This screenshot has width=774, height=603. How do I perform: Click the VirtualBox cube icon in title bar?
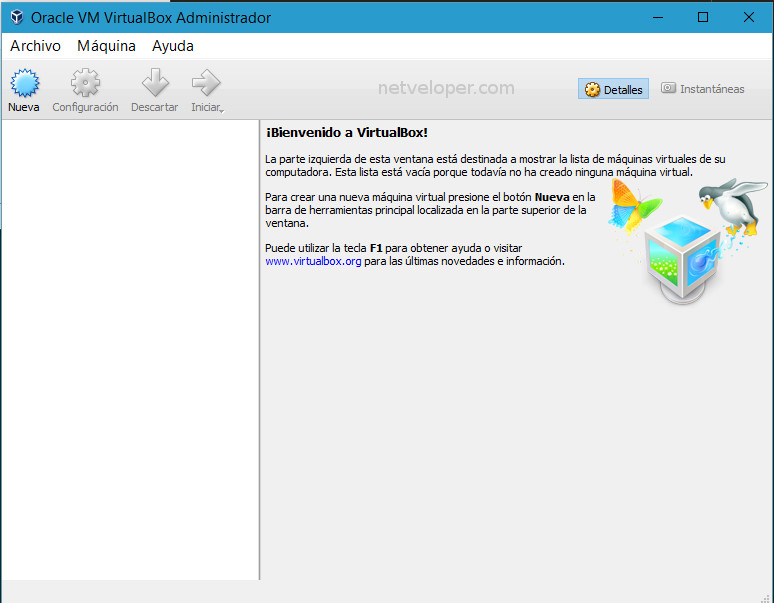pos(17,17)
